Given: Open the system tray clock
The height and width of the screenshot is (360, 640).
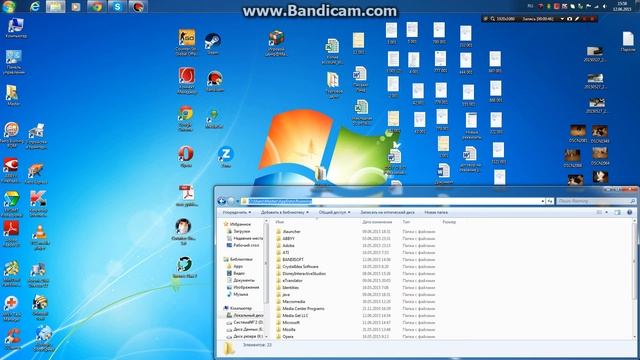Looking at the screenshot, I should 622,6.
